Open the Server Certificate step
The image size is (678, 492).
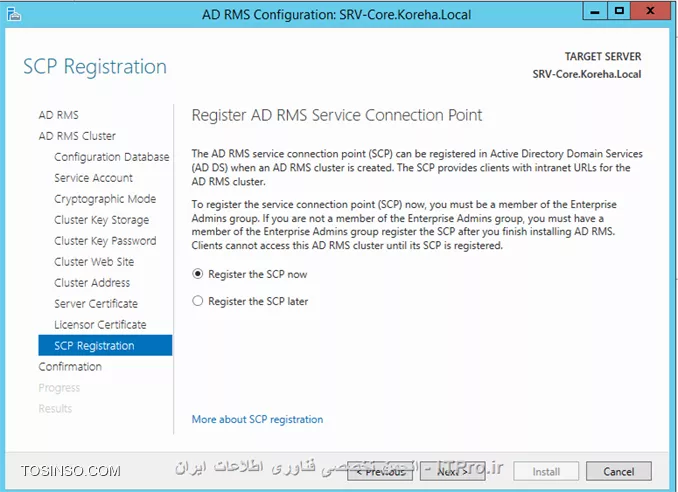pyautogui.click(x=96, y=304)
